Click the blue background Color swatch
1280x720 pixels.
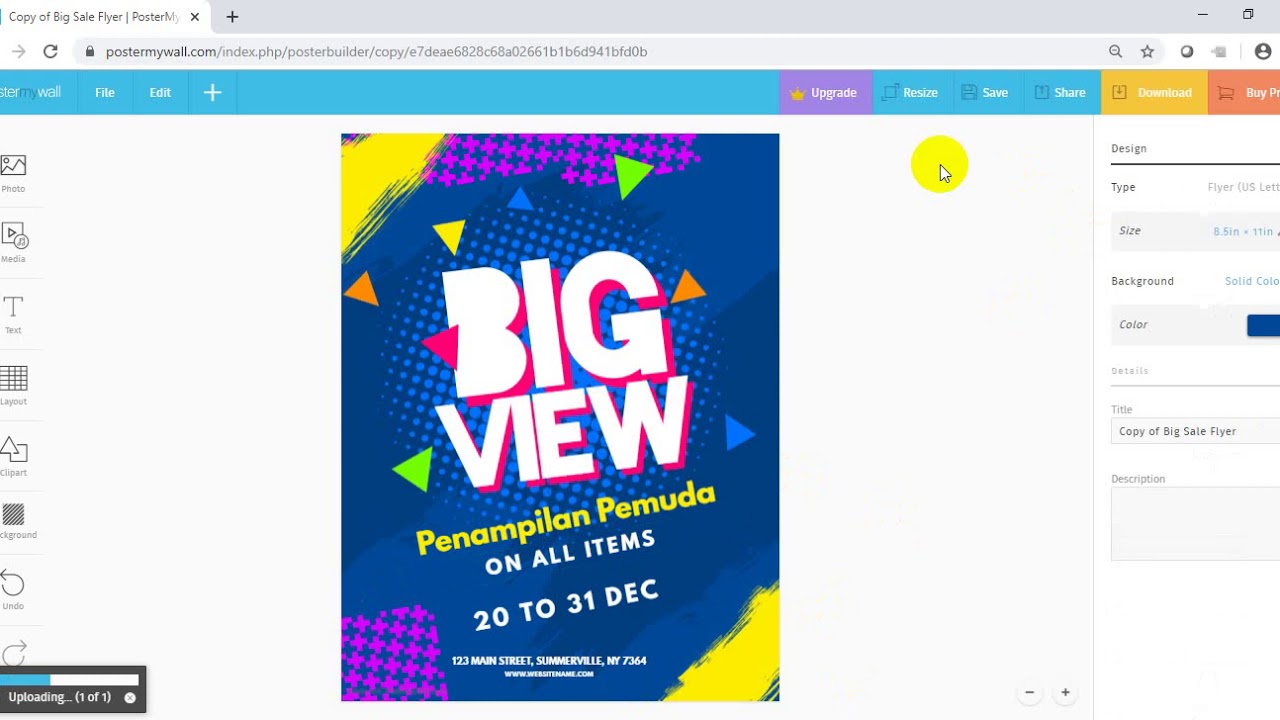click(1263, 325)
